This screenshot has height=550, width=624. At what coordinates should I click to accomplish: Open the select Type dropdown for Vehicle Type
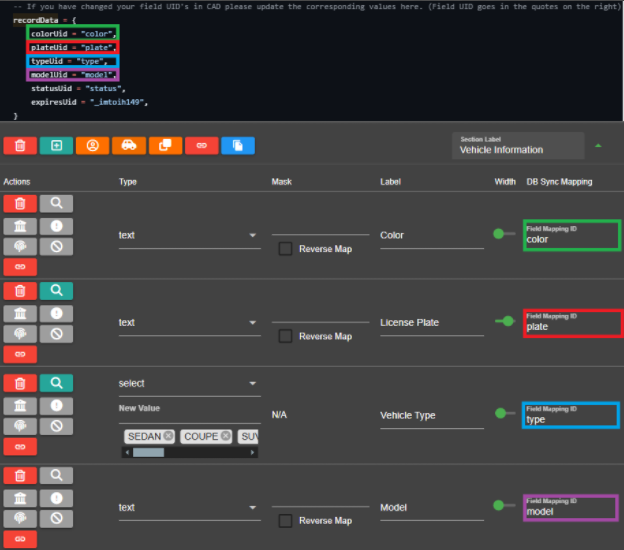188,383
